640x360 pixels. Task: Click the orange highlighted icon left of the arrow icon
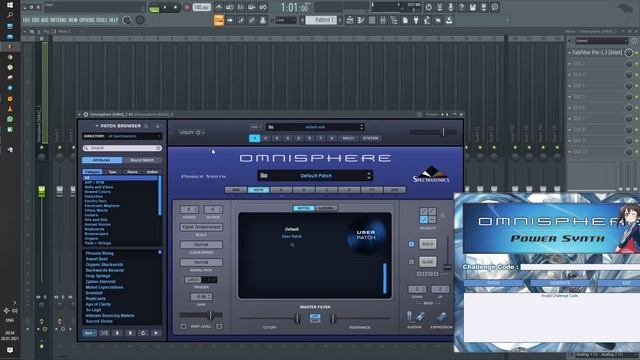(x=219, y=20)
